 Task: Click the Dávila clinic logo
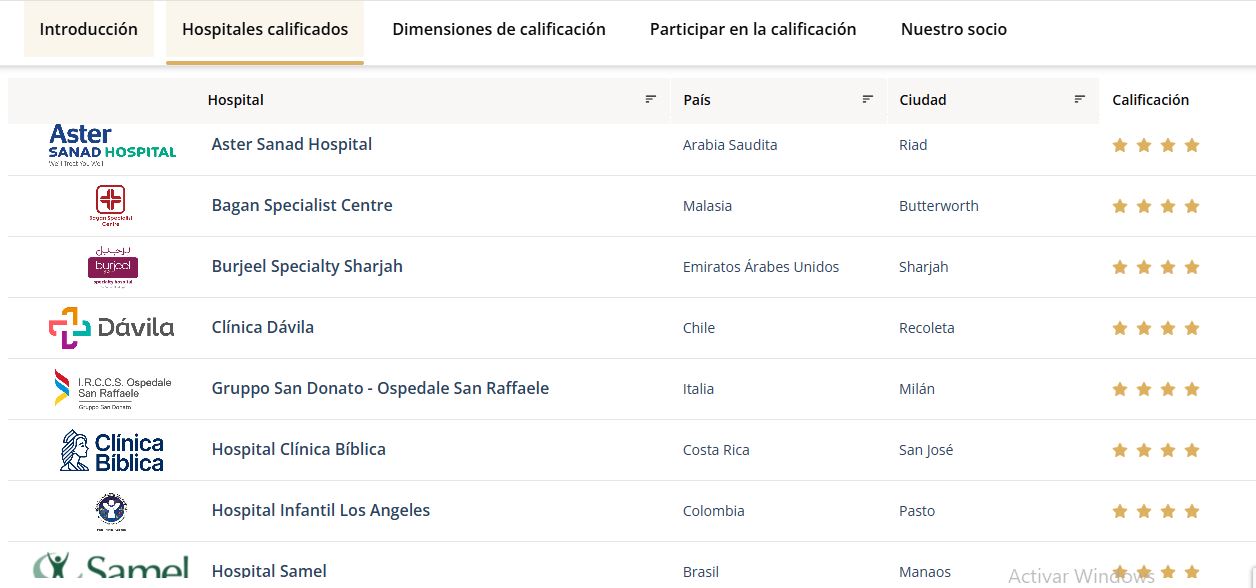coord(112,327)
